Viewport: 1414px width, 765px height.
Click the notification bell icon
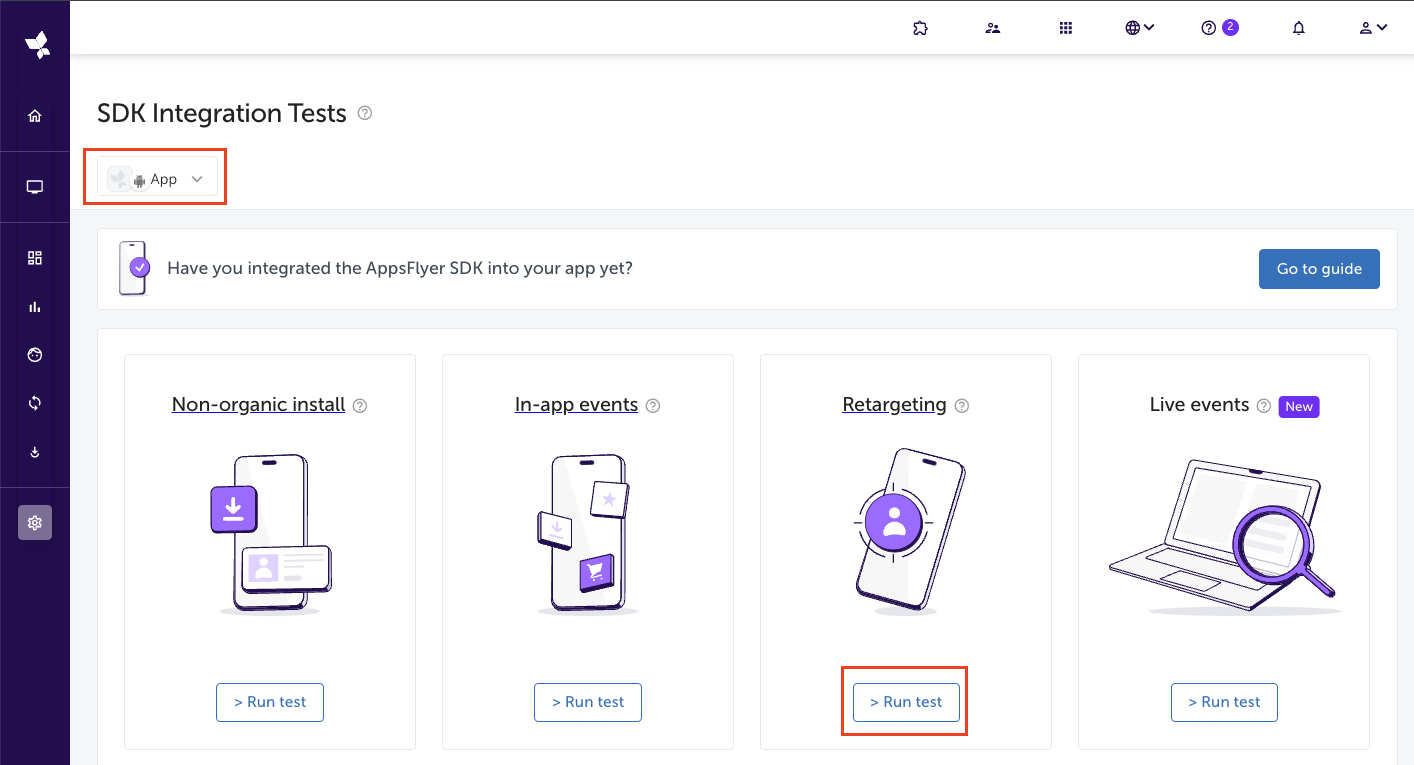(x=1298, y=28)
